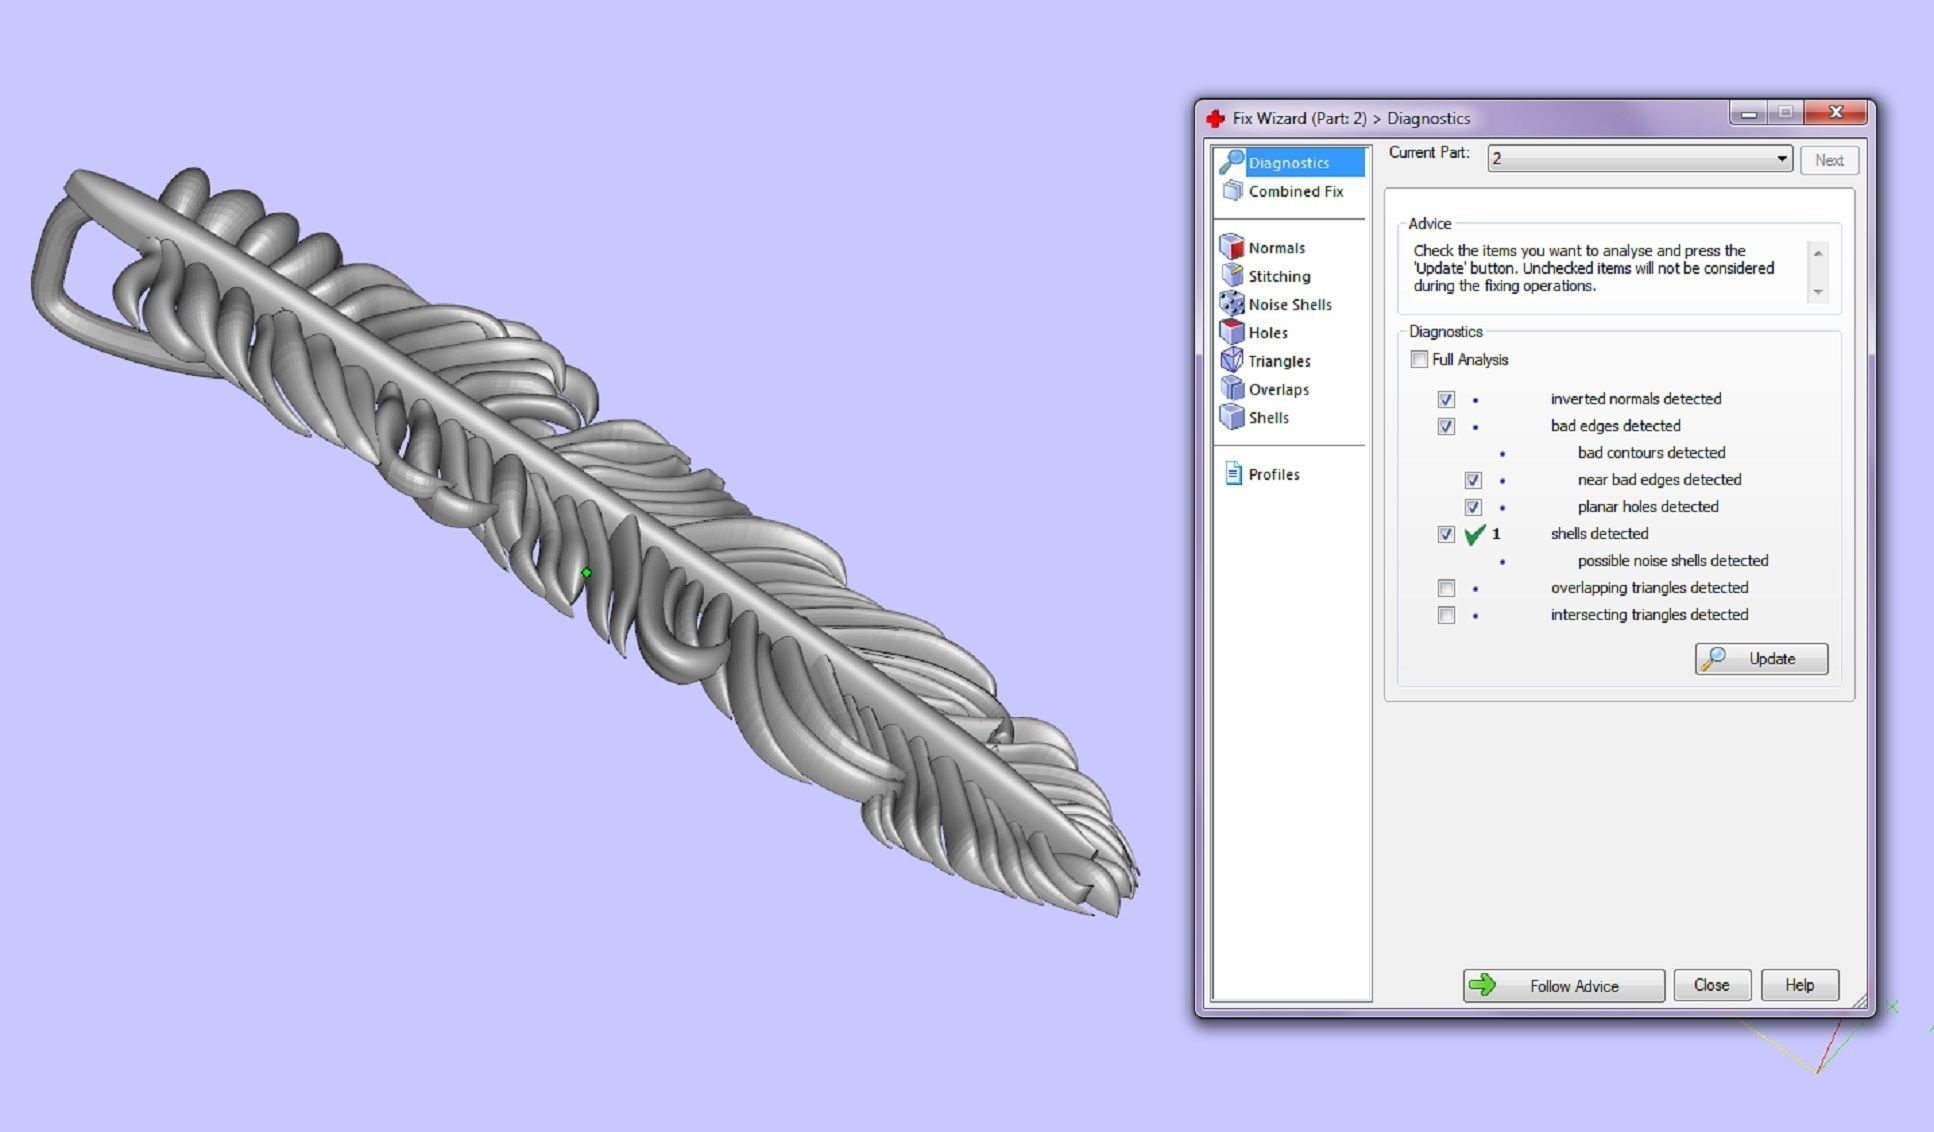Click the Next button
1934x1132 pixels.
click(1829, 160)
